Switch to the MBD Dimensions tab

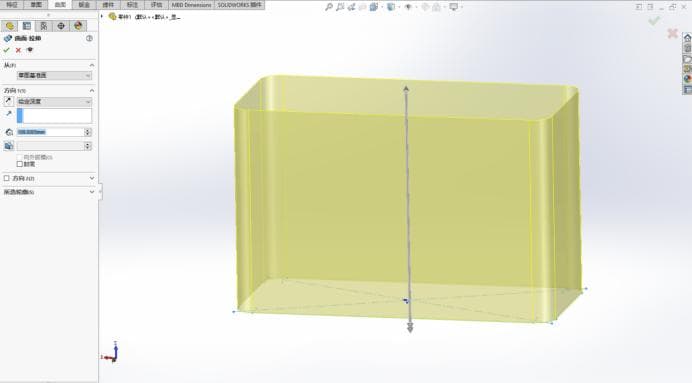coord(192,5)
